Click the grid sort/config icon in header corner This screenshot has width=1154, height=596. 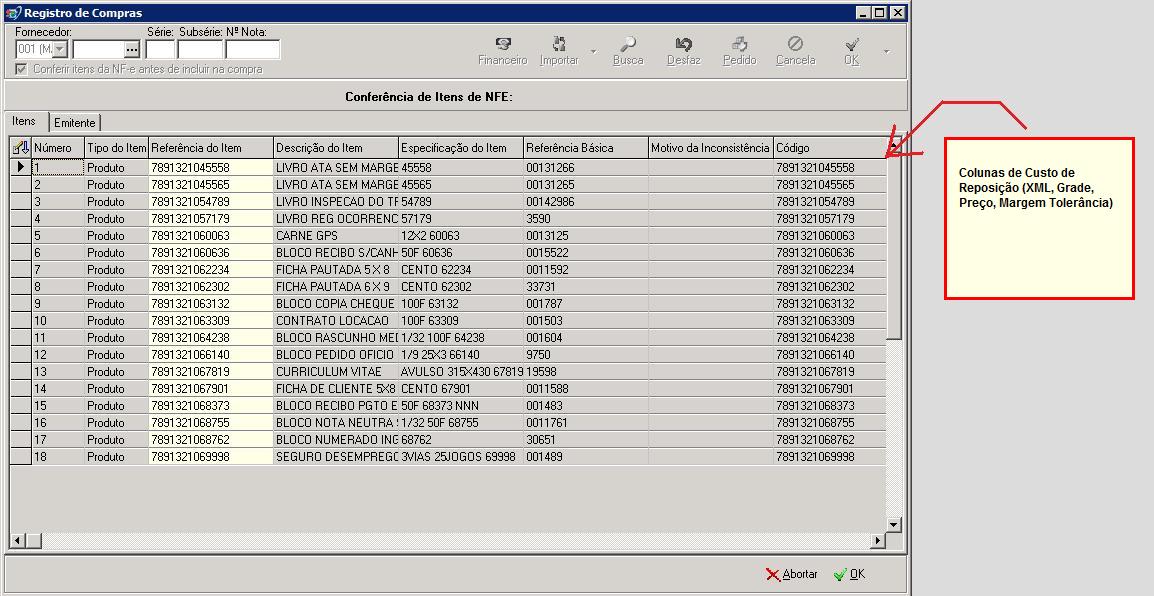[21, 148]
